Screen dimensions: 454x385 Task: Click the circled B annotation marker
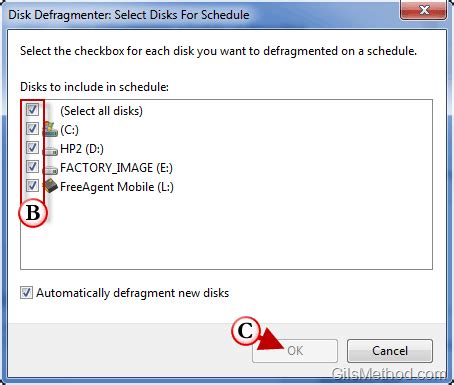click(x=33, y=213)
